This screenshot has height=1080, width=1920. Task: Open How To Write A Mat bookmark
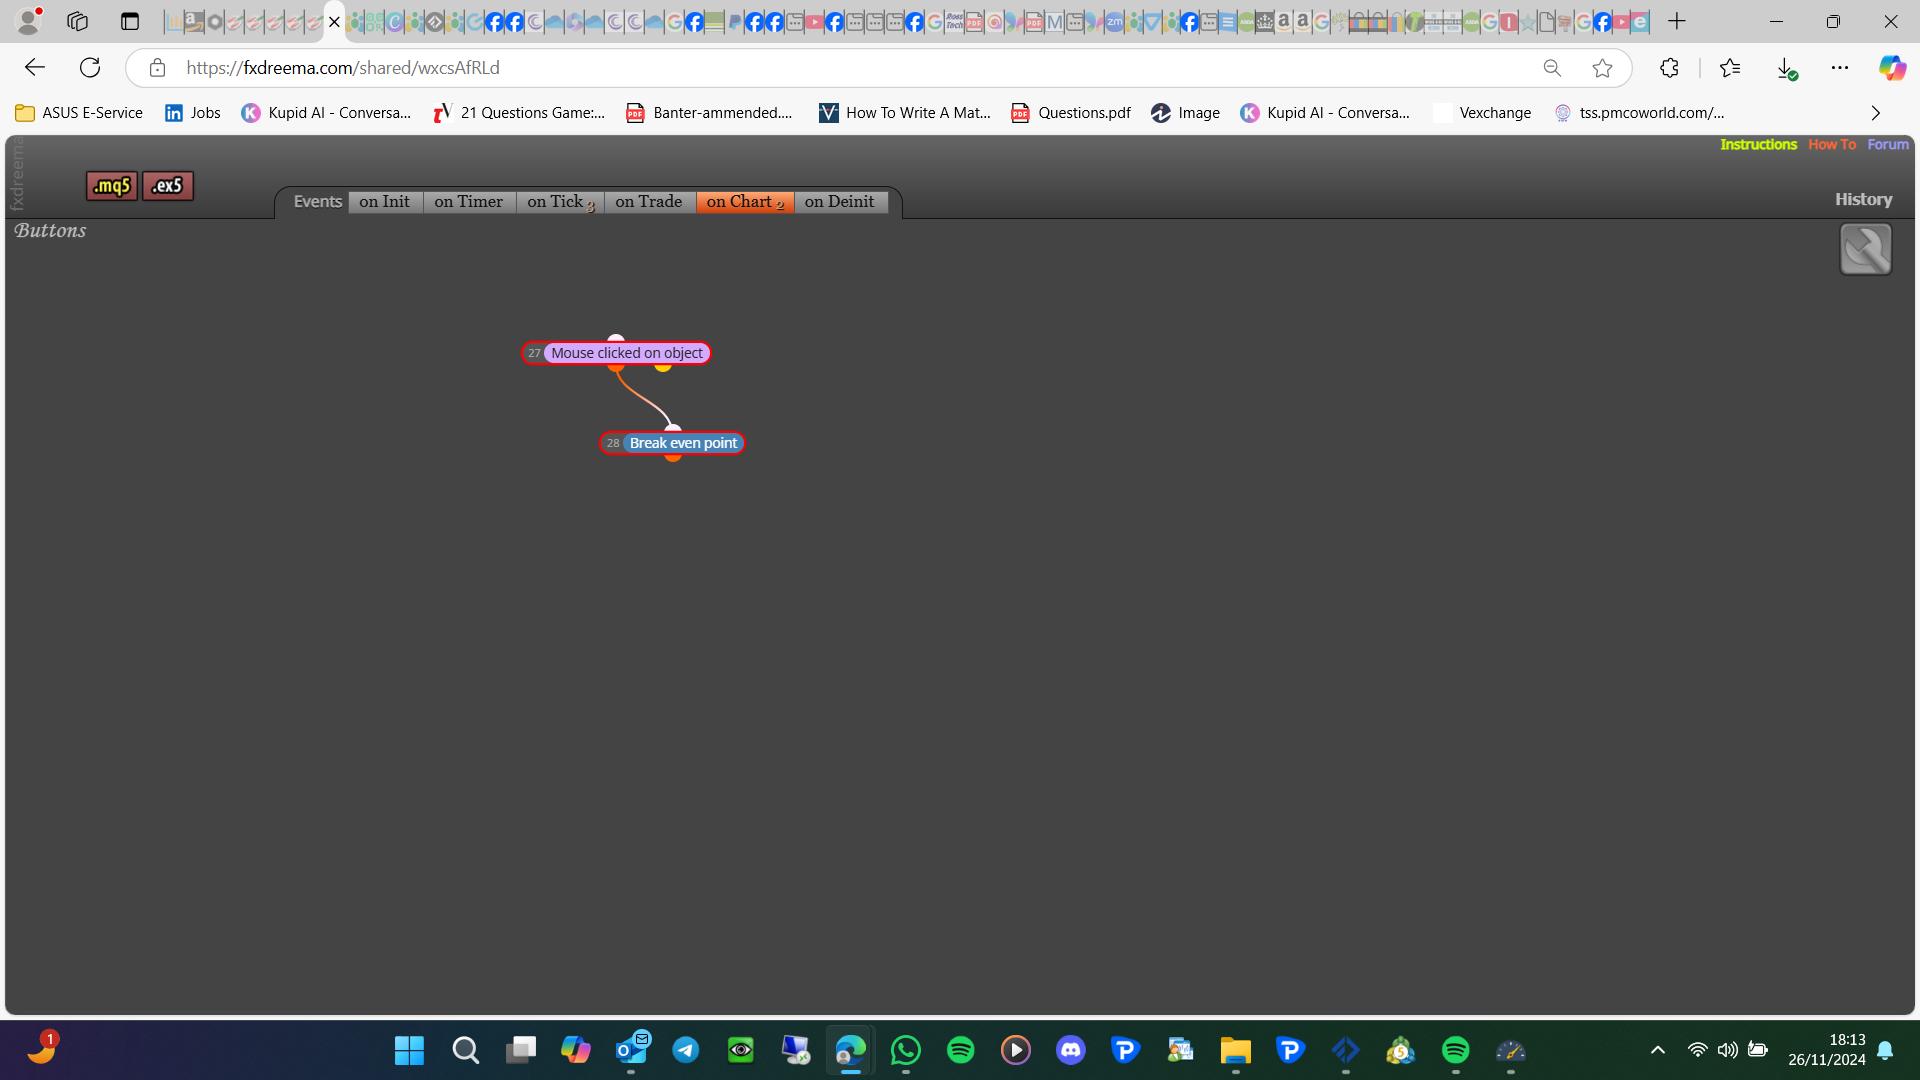tap(904, 113)
